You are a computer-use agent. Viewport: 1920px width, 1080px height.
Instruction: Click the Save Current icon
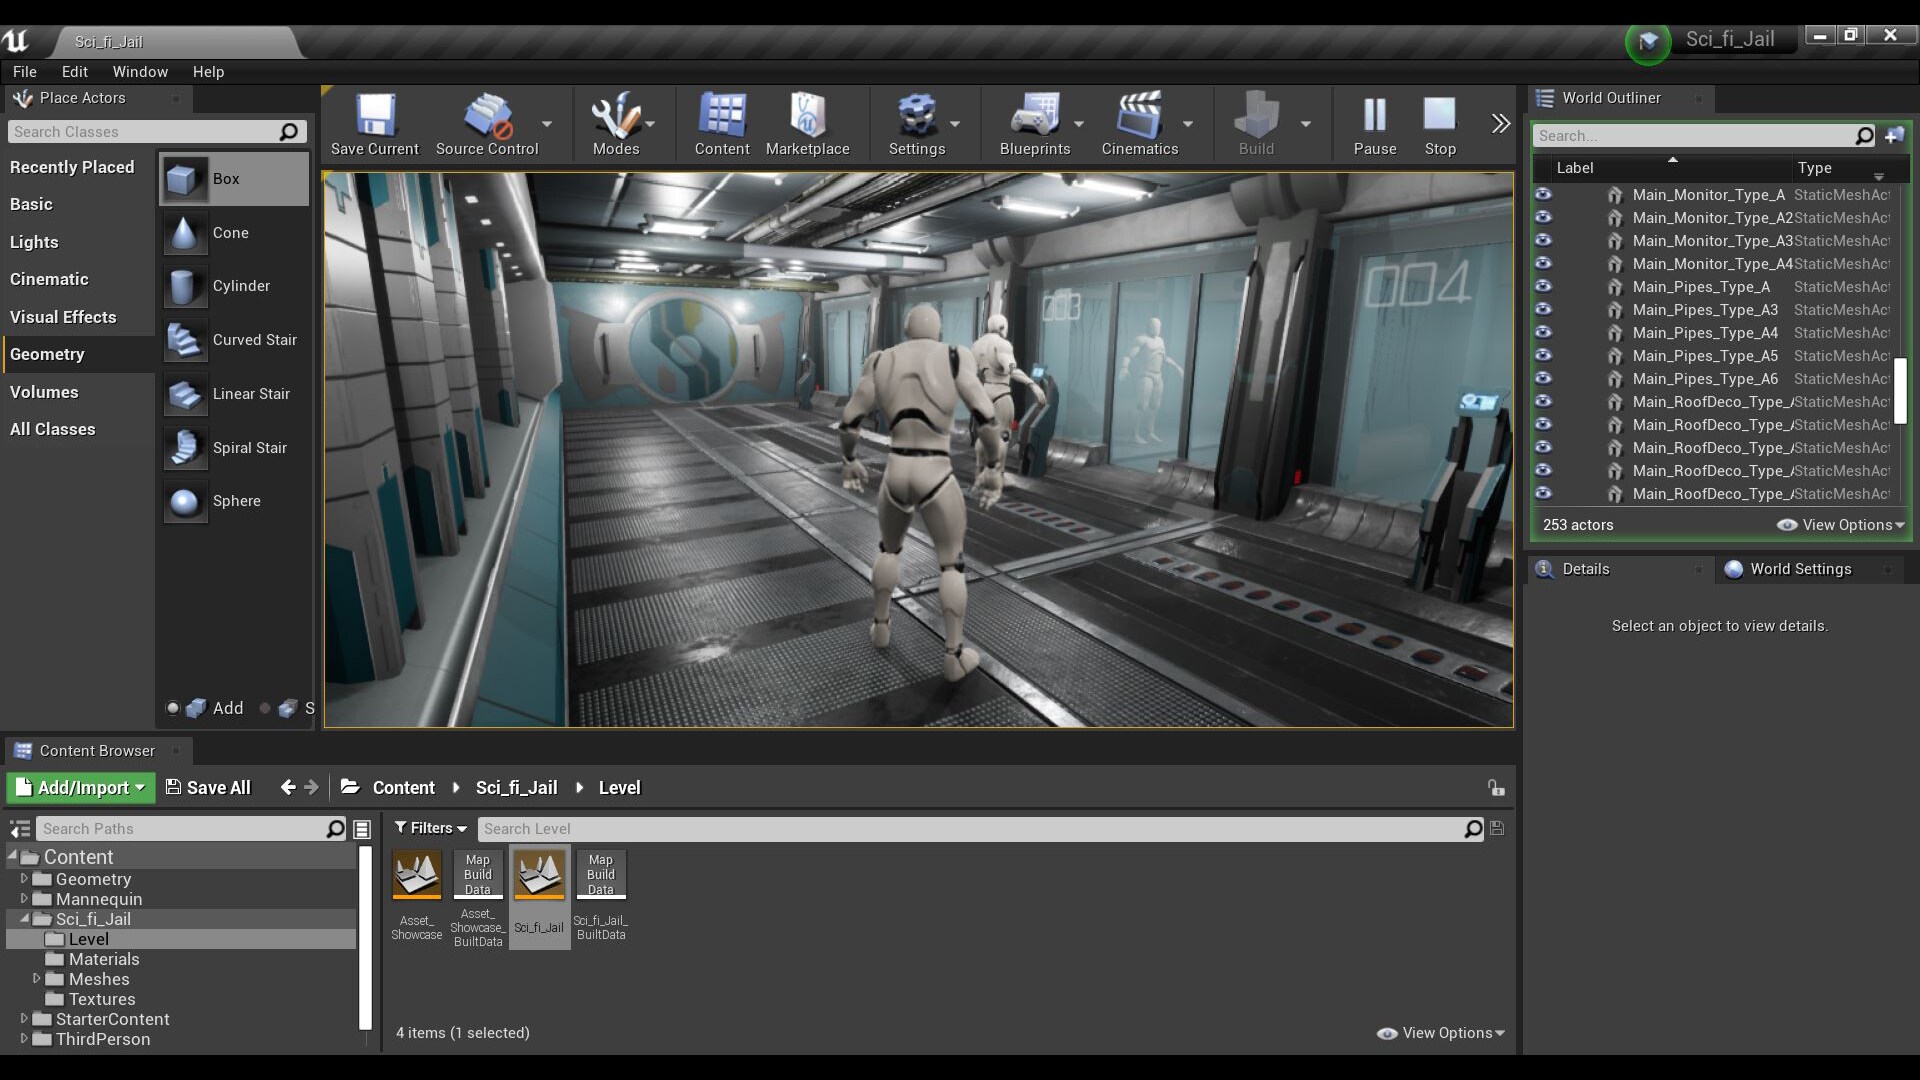375,115
